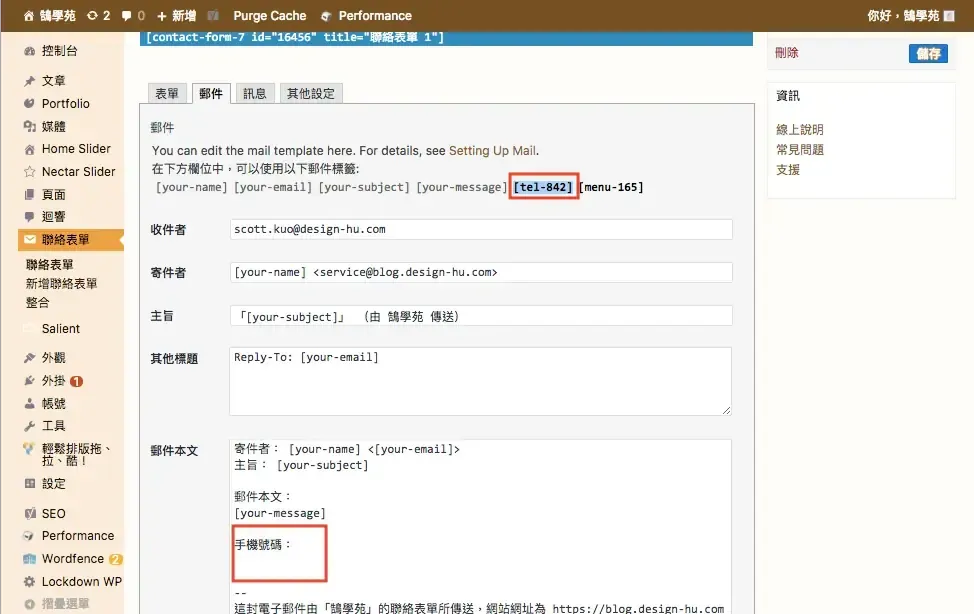The height and width of the screenshot is (614, 974).
Task: Select the 郵件 tab
Action: [211, 93]
